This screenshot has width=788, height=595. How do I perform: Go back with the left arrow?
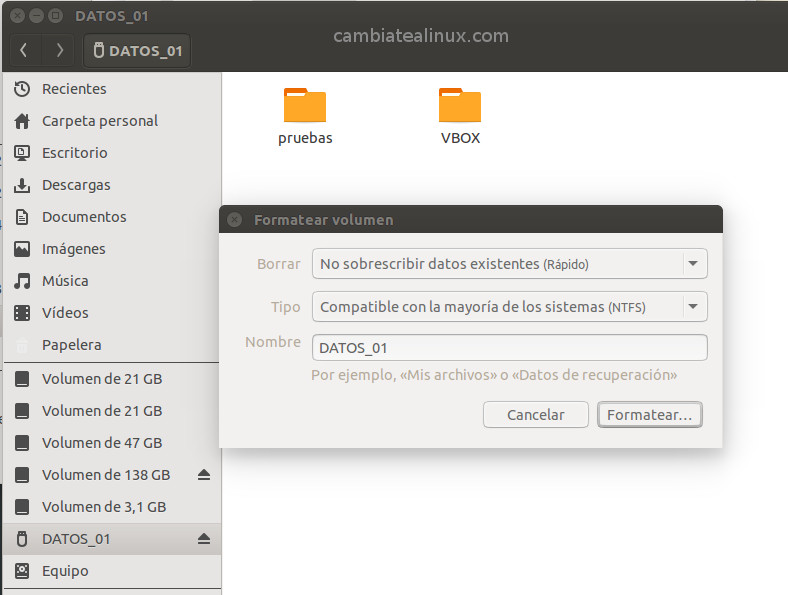point(24,50)
